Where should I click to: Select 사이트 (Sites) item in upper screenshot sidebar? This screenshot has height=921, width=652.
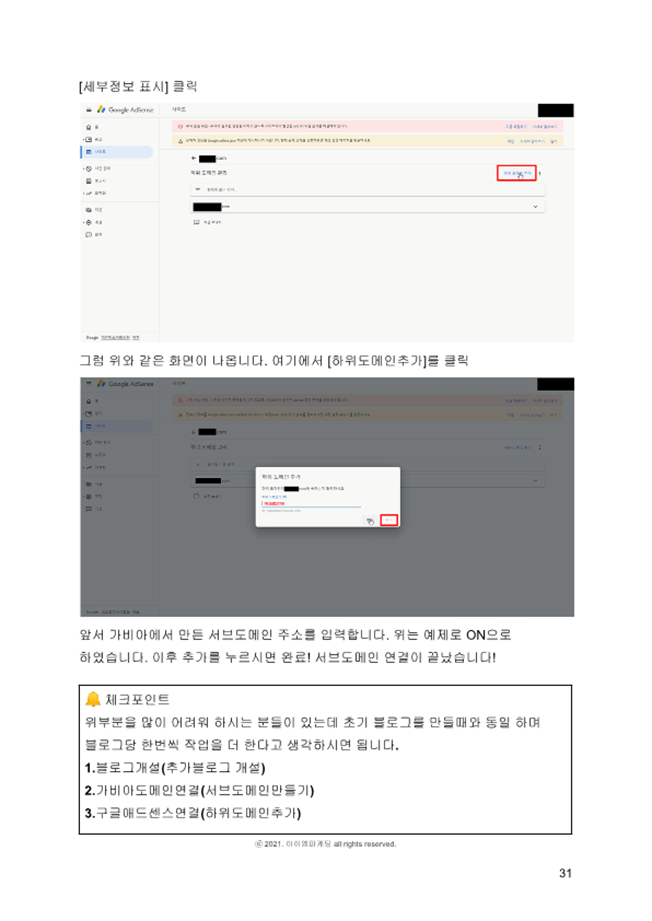(x=116, y=152)
